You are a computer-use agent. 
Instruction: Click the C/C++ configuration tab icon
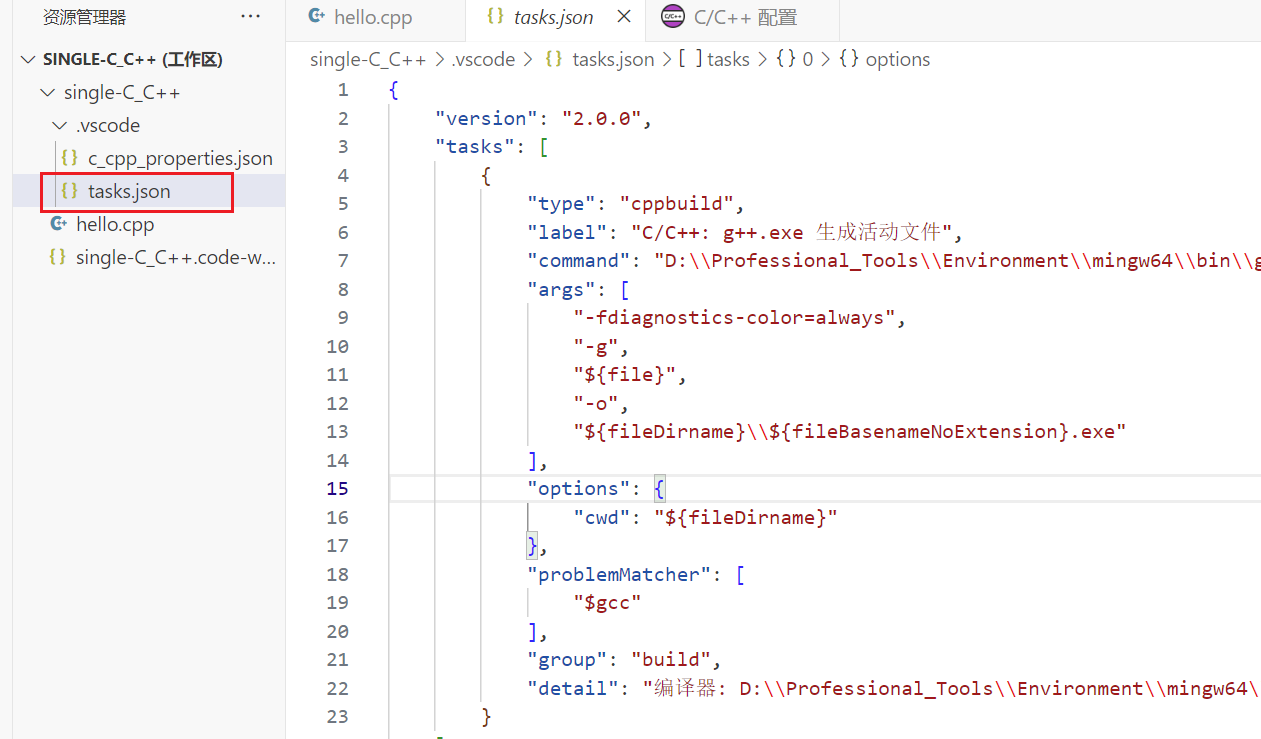click(x=673, y=17)
